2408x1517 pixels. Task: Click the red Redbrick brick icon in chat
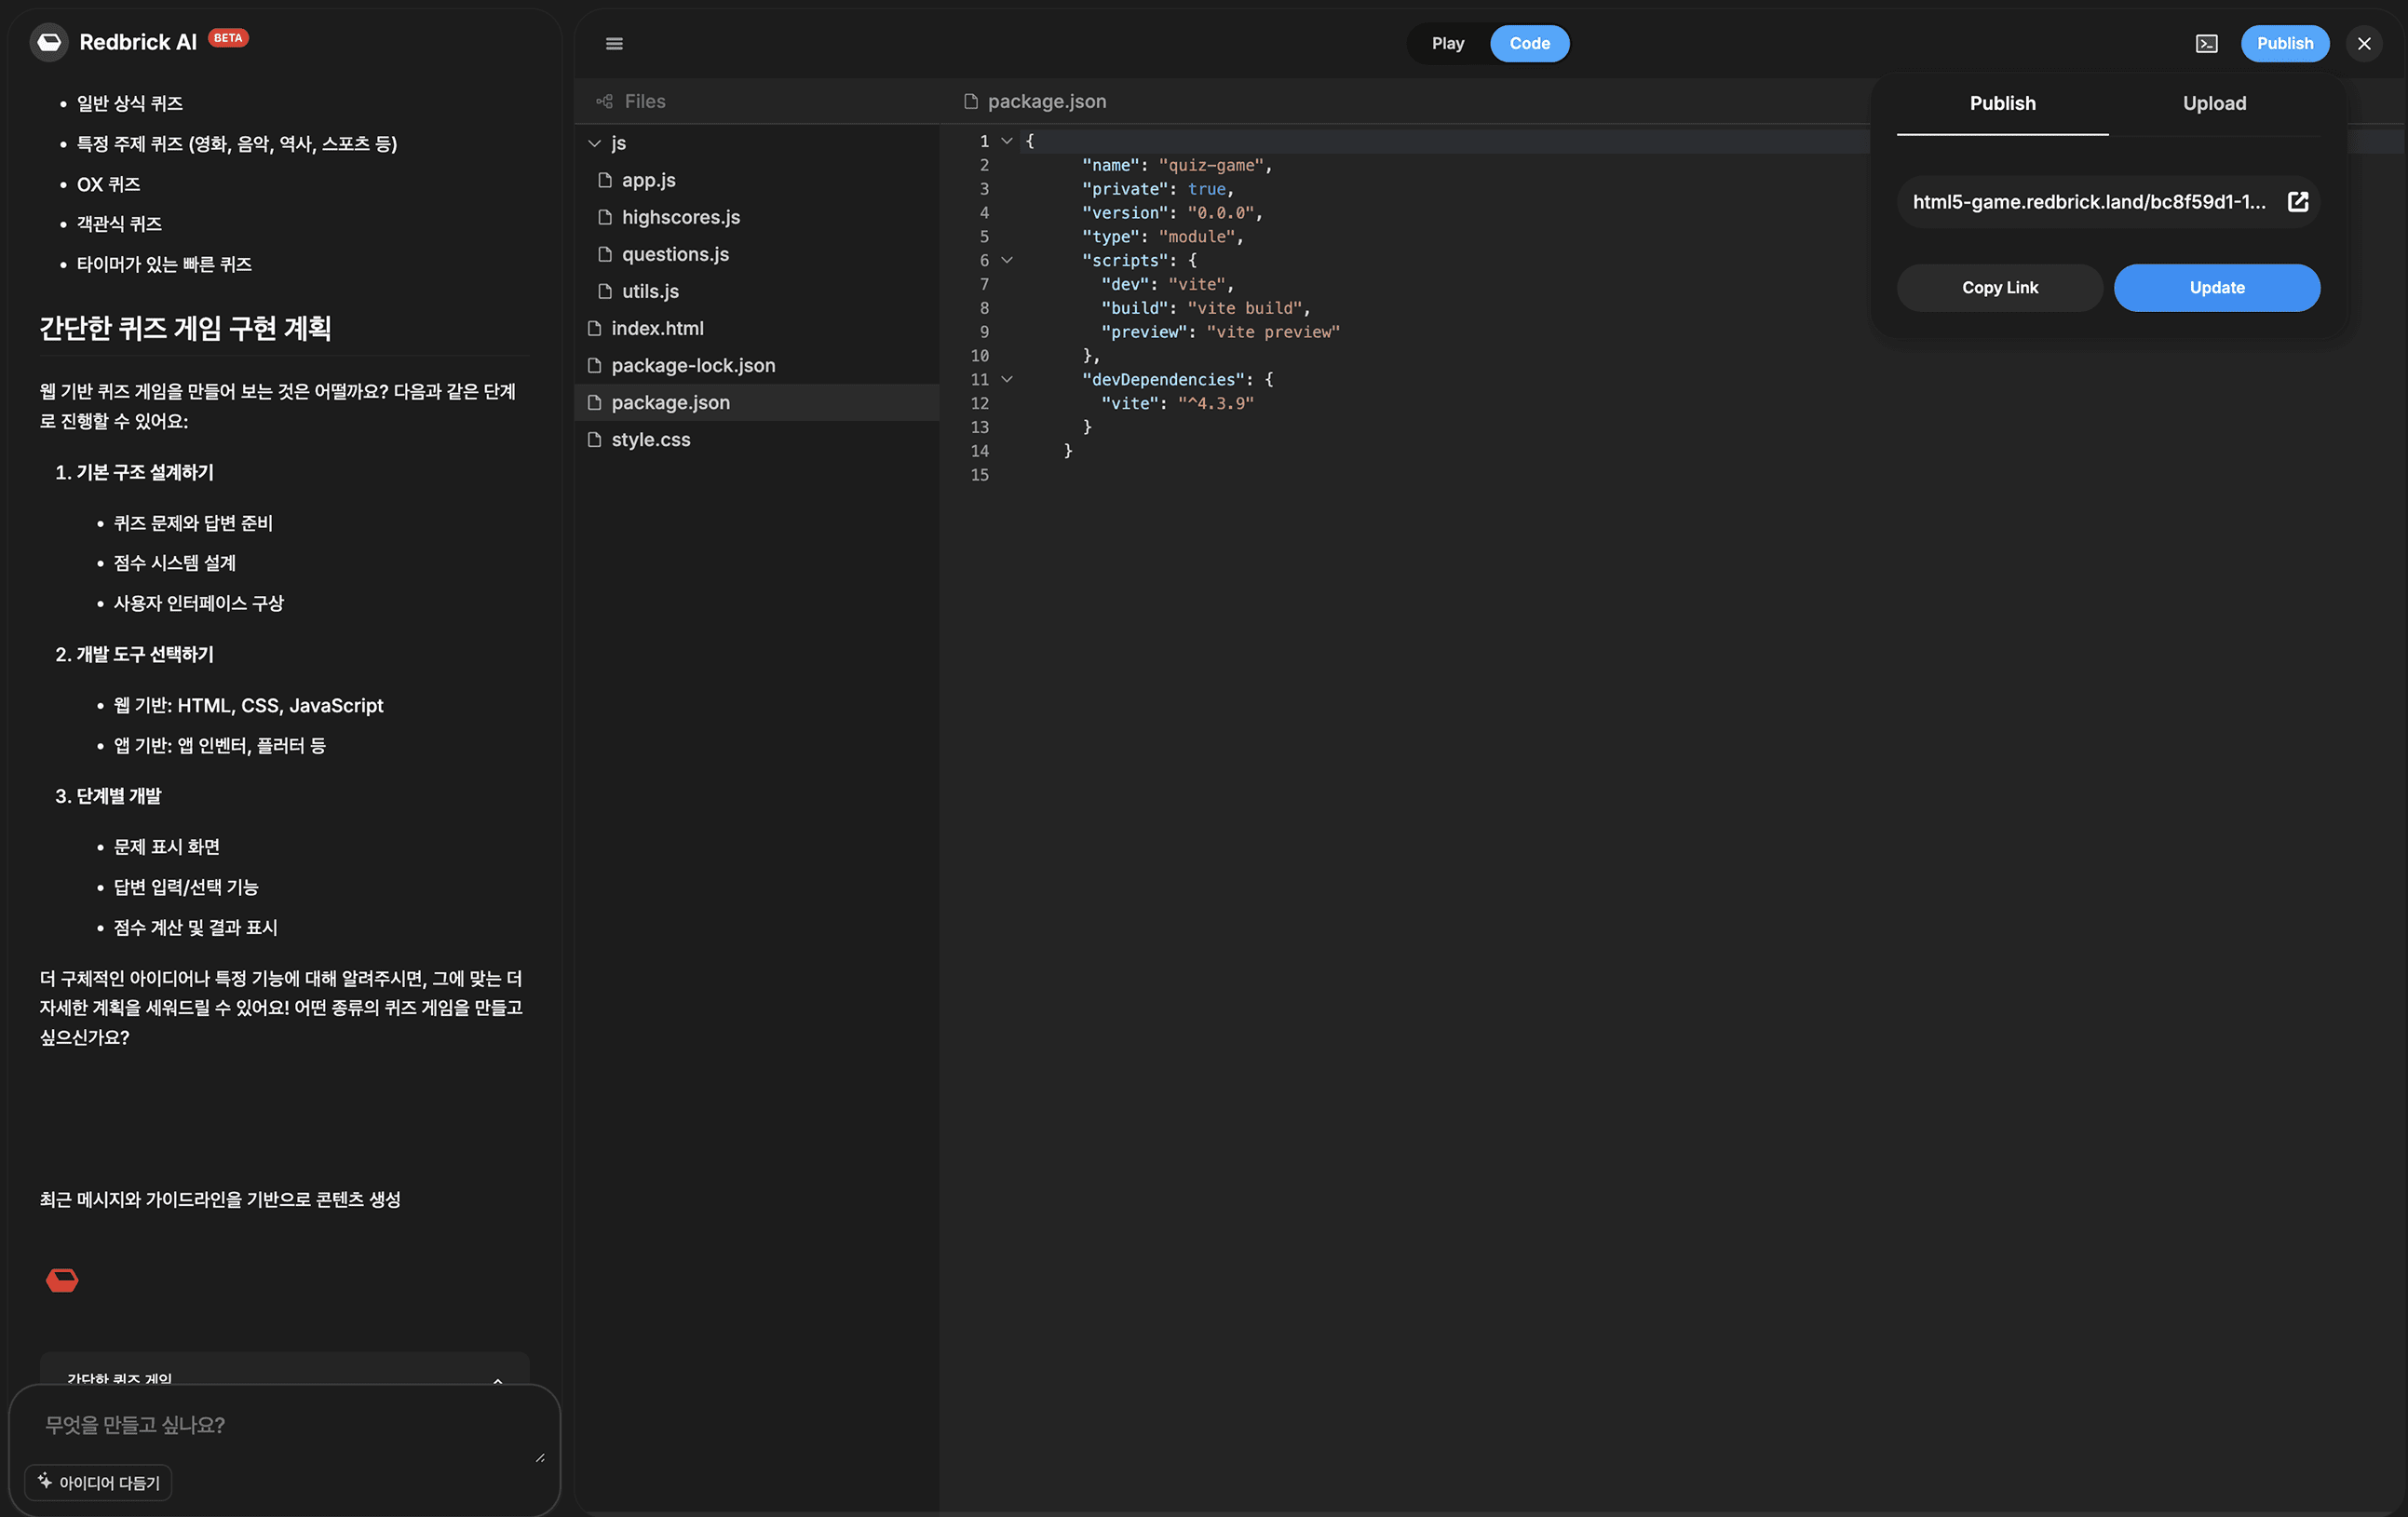click(62, 1280)
